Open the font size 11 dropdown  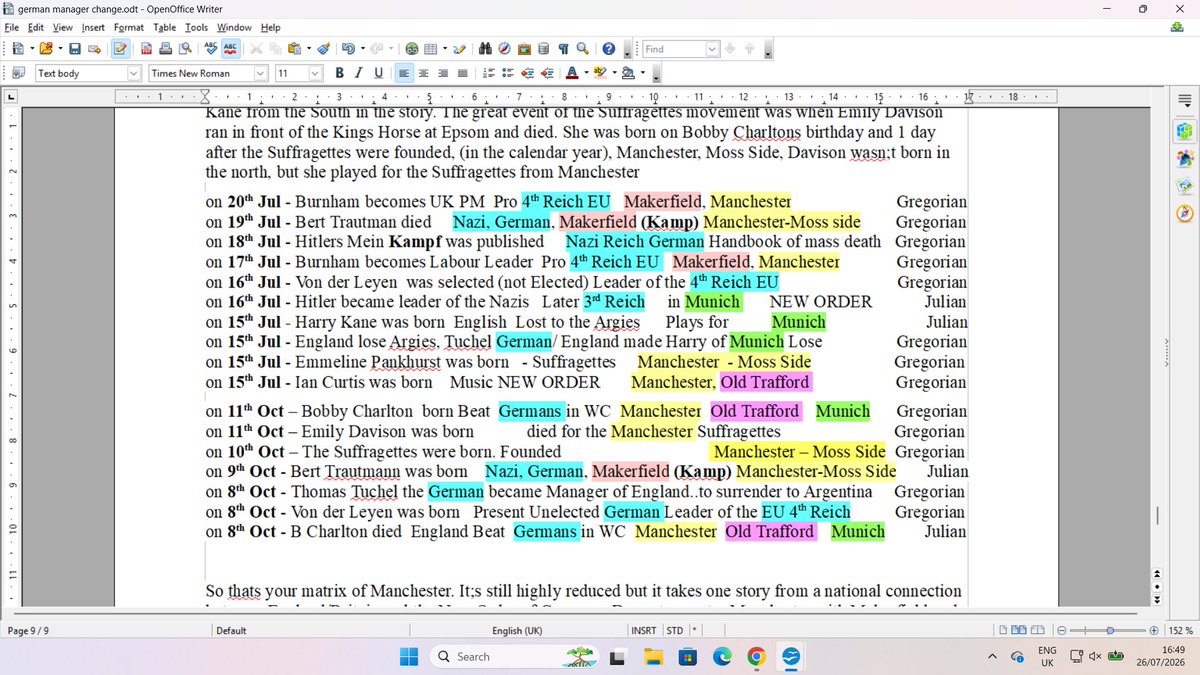click(x=315, y=73)
